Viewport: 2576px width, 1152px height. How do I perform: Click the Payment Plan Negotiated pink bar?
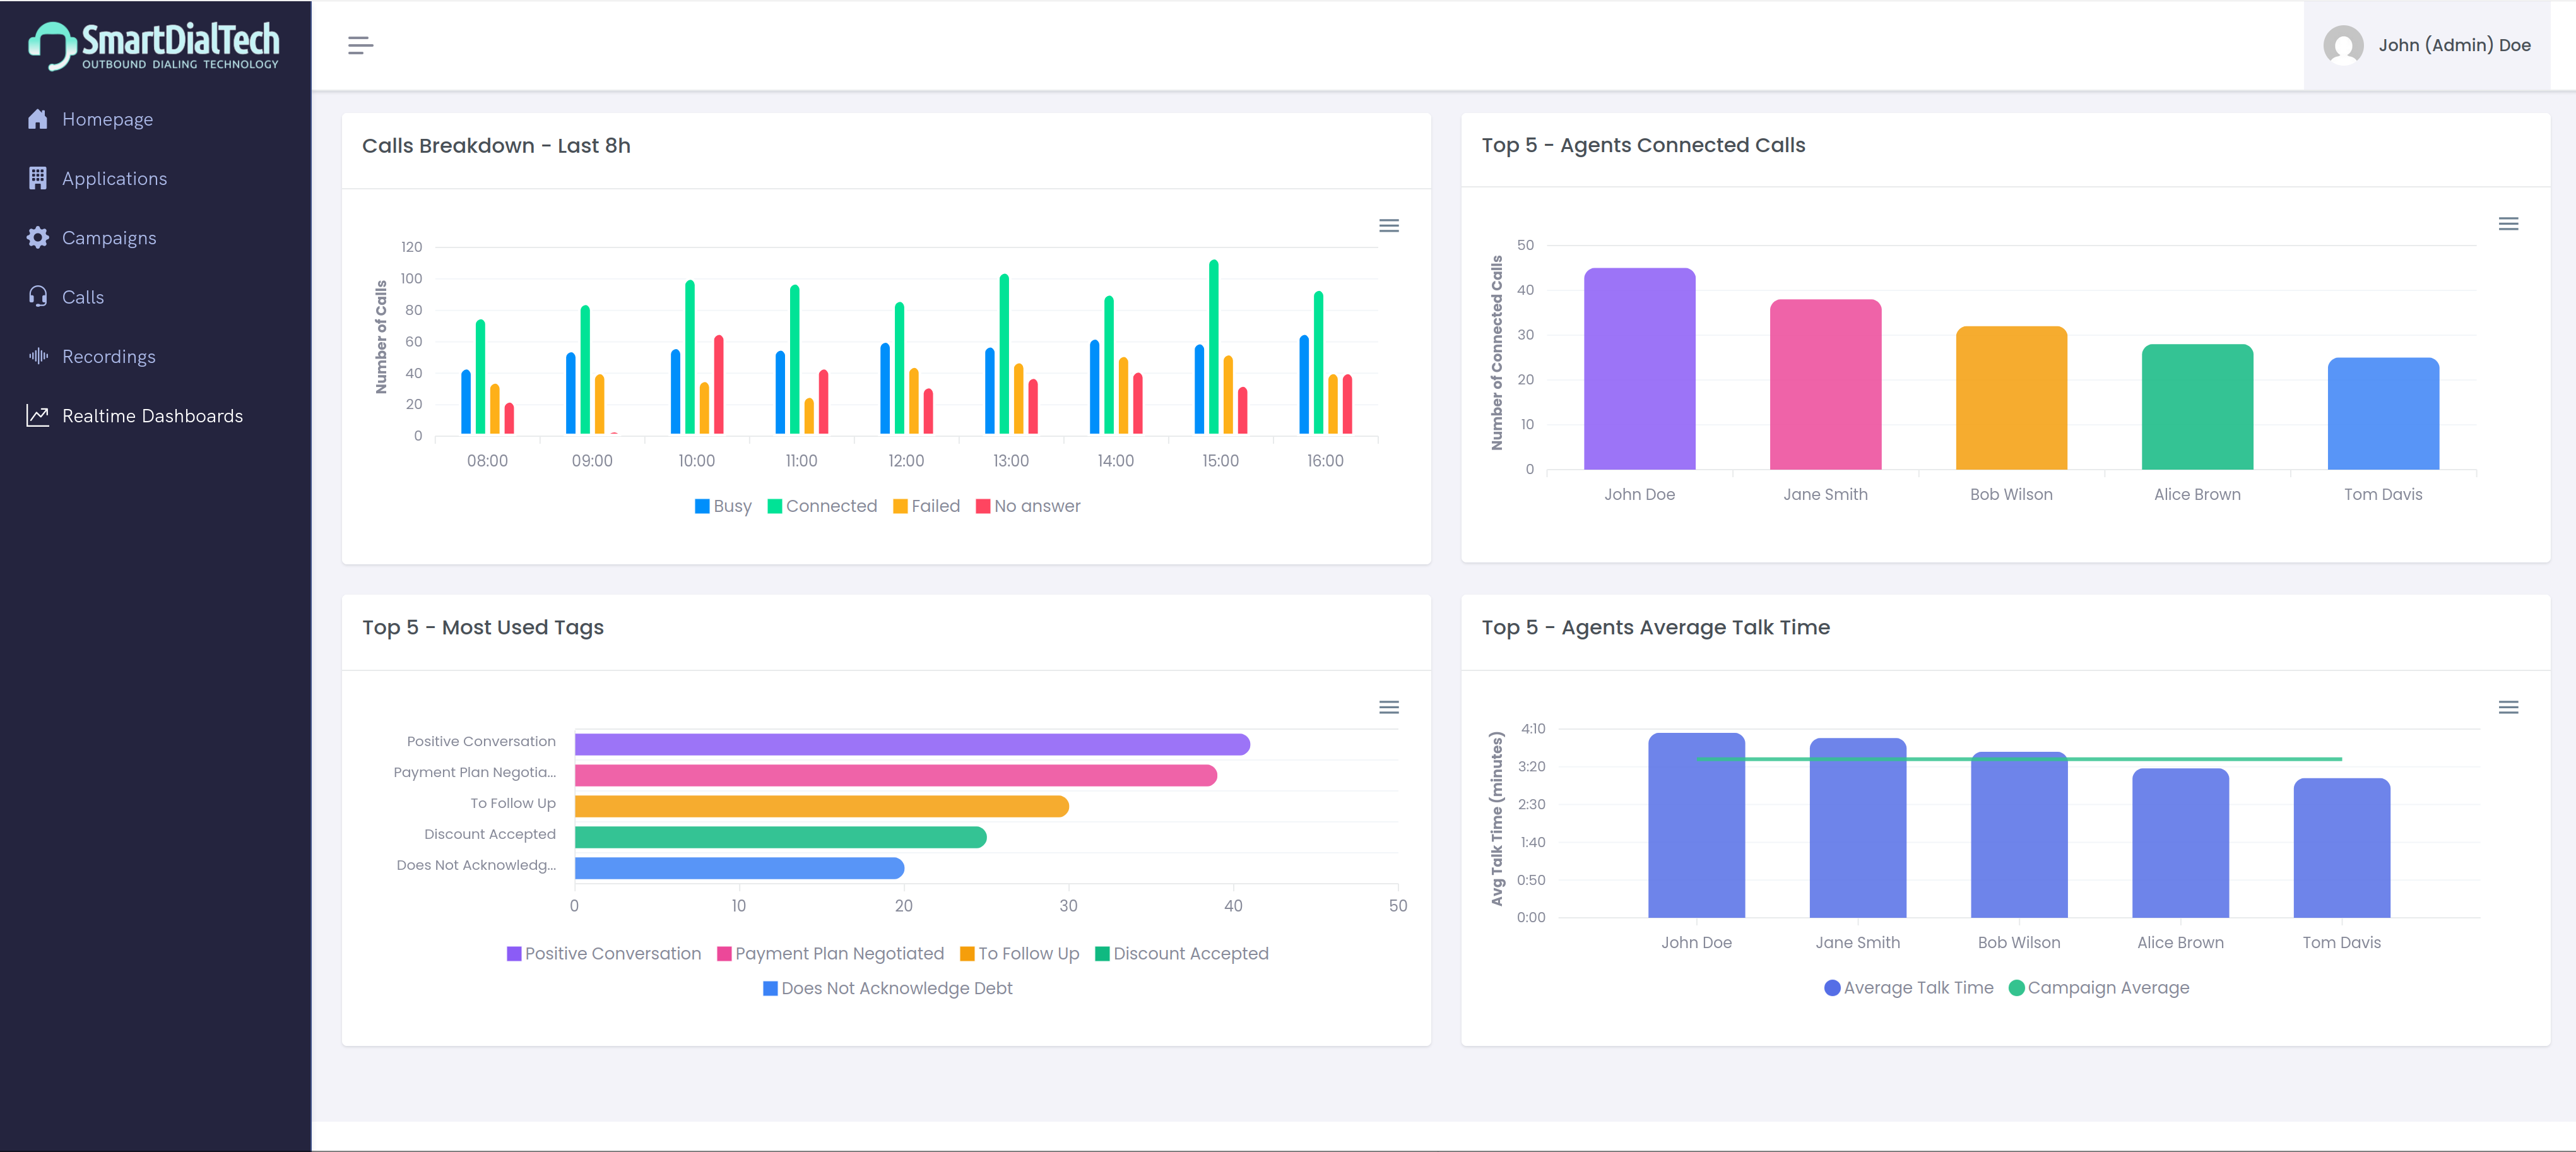896,775
